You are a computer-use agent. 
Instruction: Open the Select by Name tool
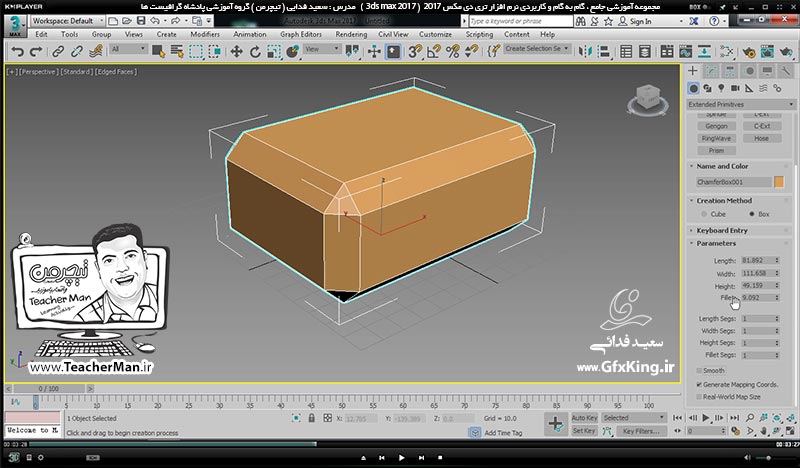(177, 52)
